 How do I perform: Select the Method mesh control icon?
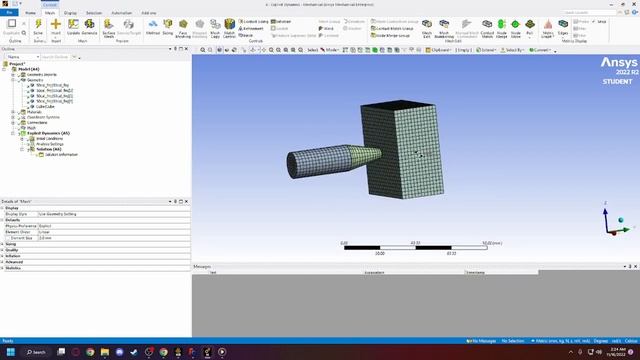pyautogui.click(x=153, y=24)
